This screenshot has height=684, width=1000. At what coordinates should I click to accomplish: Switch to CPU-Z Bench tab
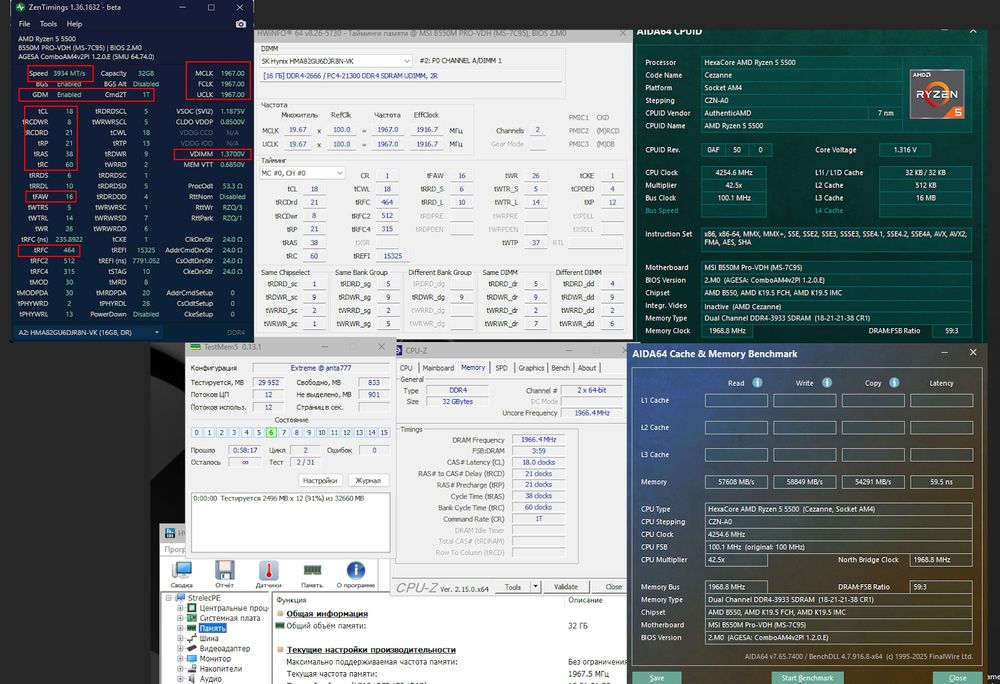click(561, 368)
